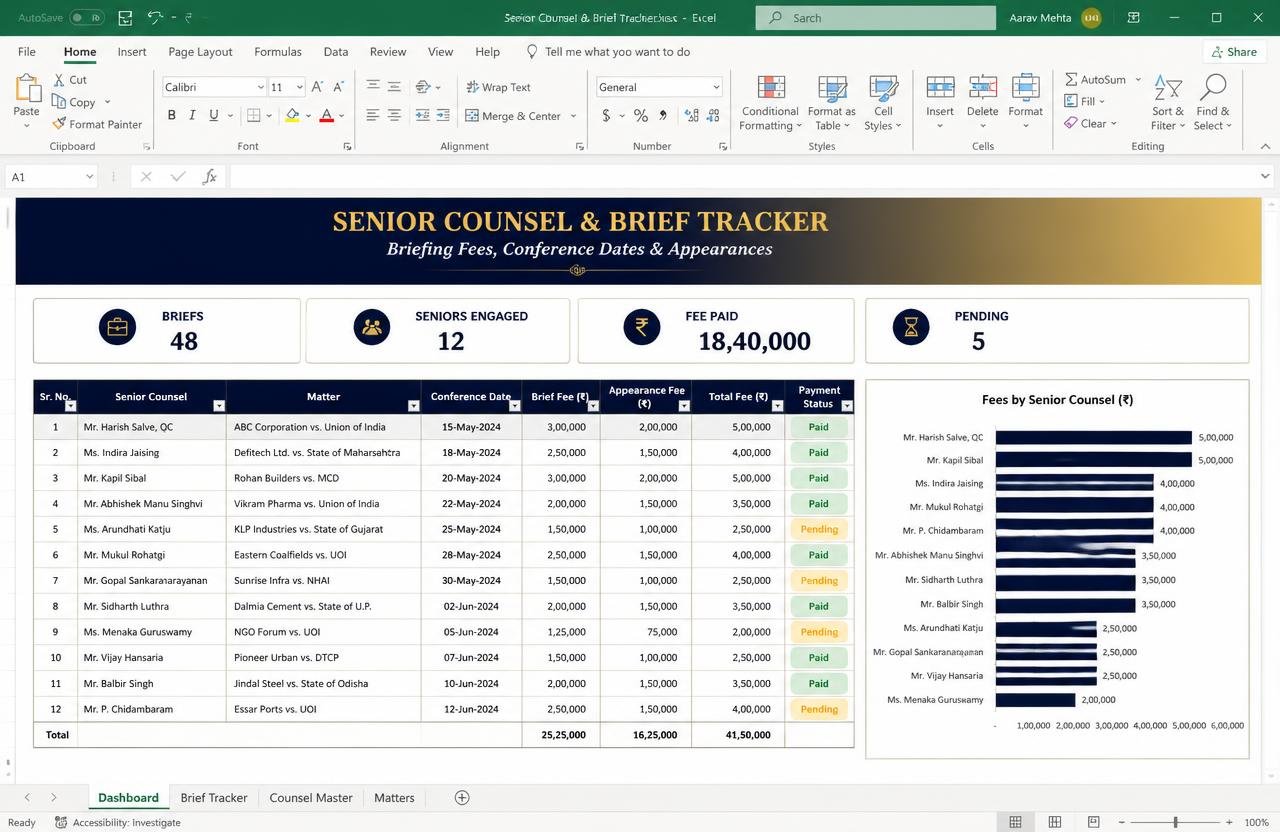Click the Format cells icon
This screenshot has height=832, width=1280.
[1025, 87]
